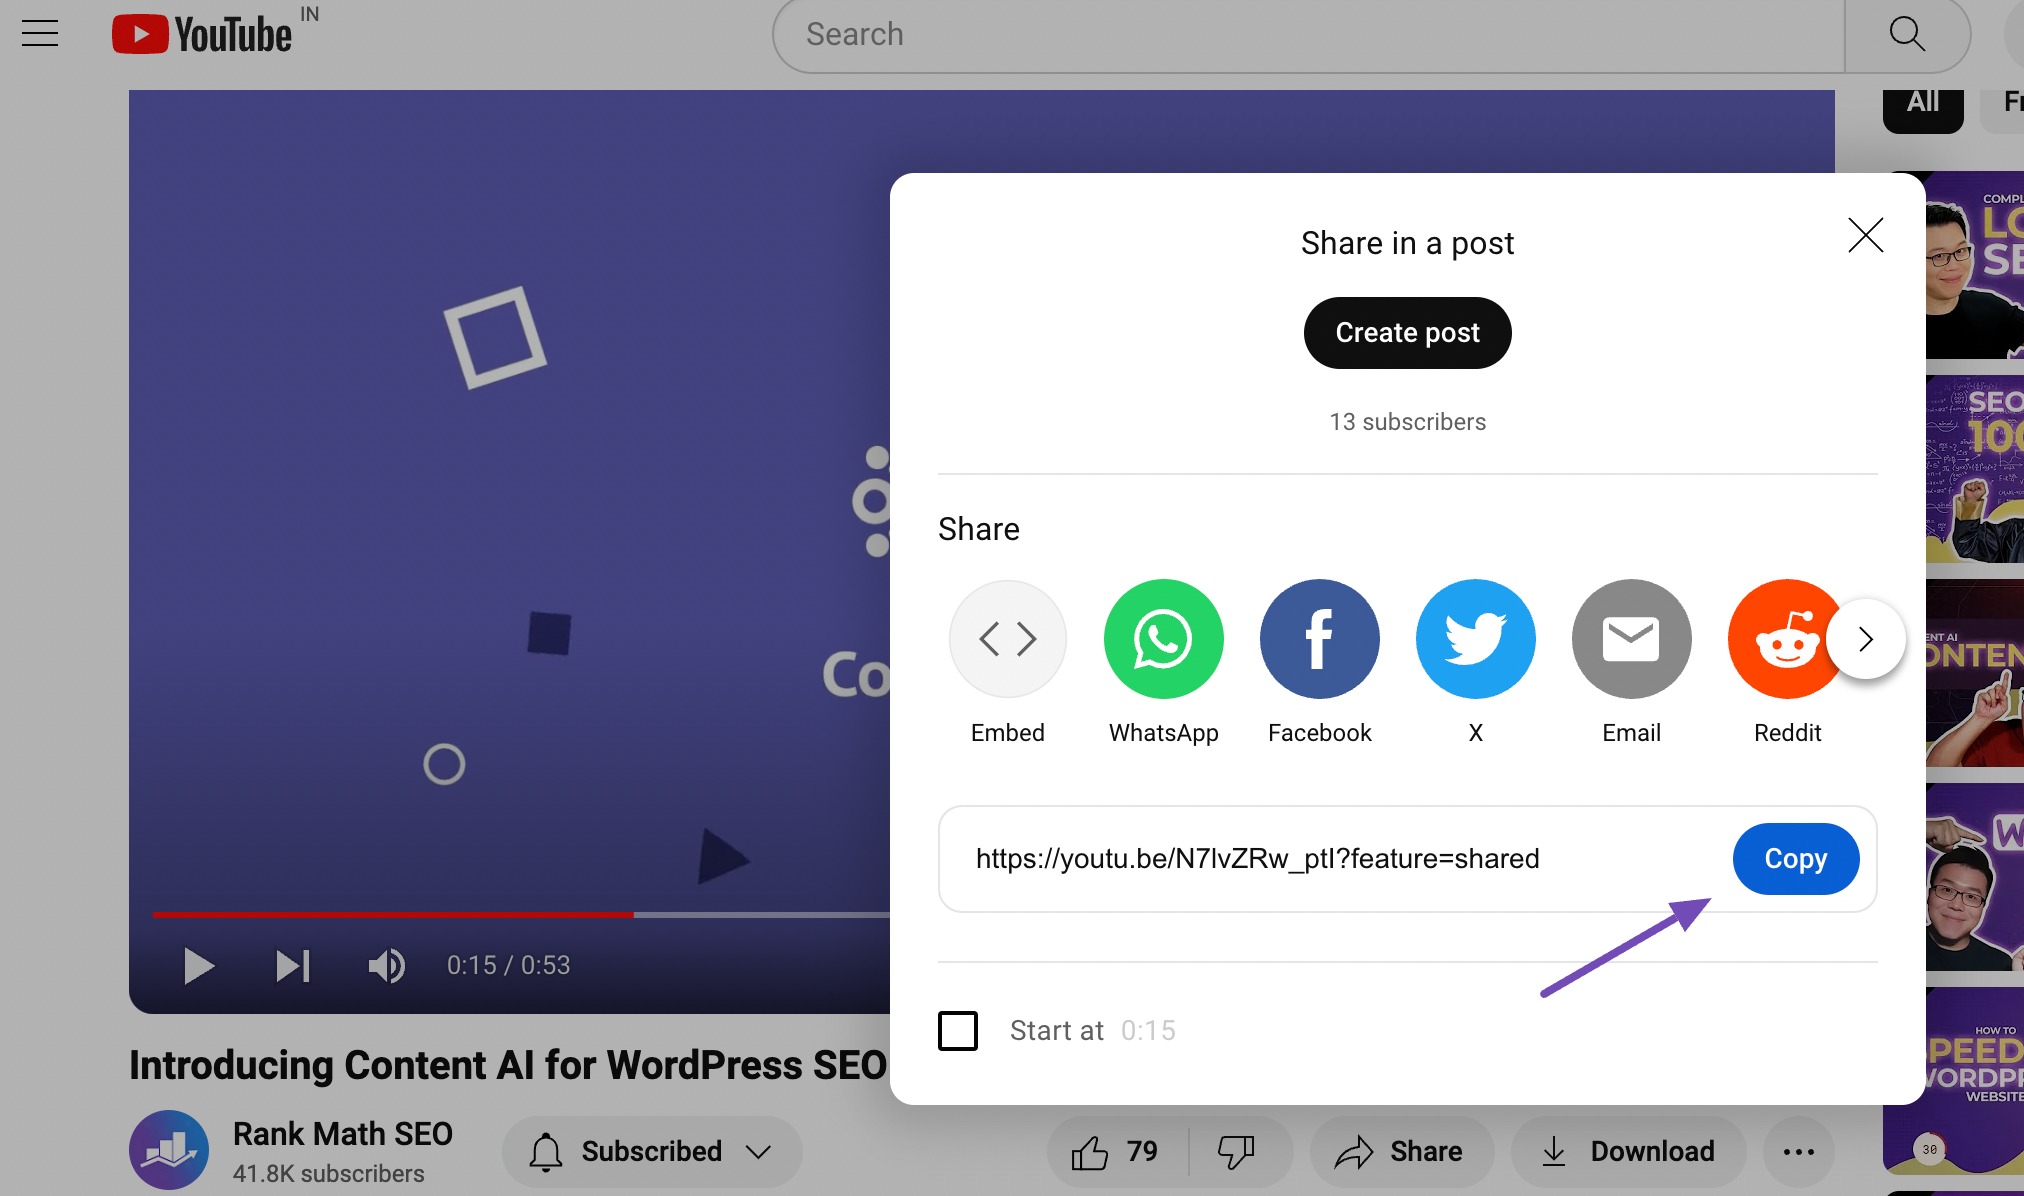Open the Subscribed notification dropdown
The height and width of the screenshot is (1196, 2024).
[x=651, y=1152]
